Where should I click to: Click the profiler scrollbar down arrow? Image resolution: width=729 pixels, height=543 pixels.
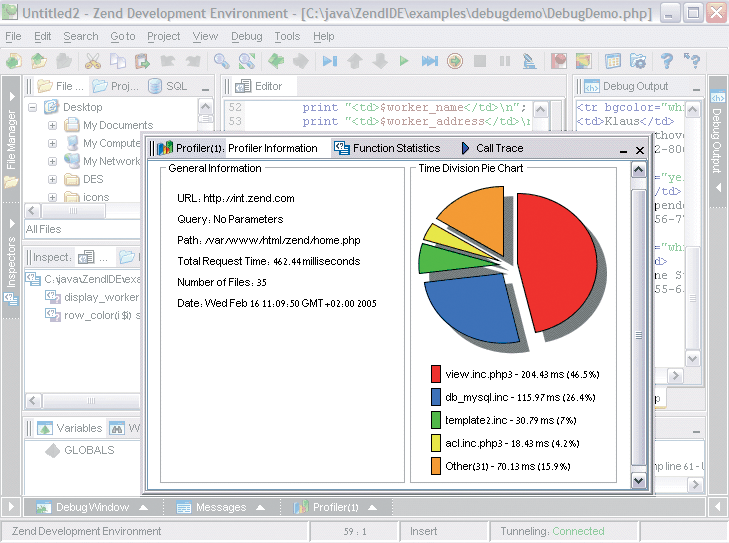point(639,481)
